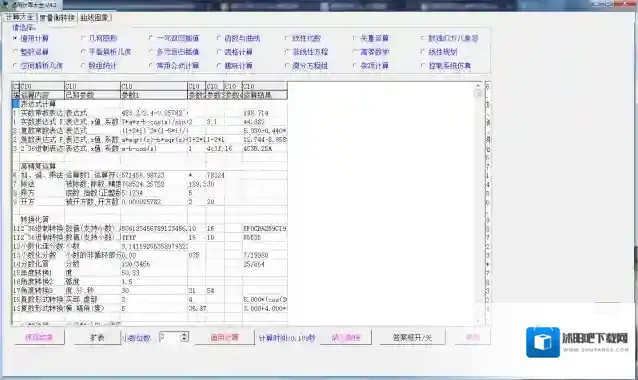Decrease decimal places with stepper down arrow
Screen dimensions: 638x380
184,339
